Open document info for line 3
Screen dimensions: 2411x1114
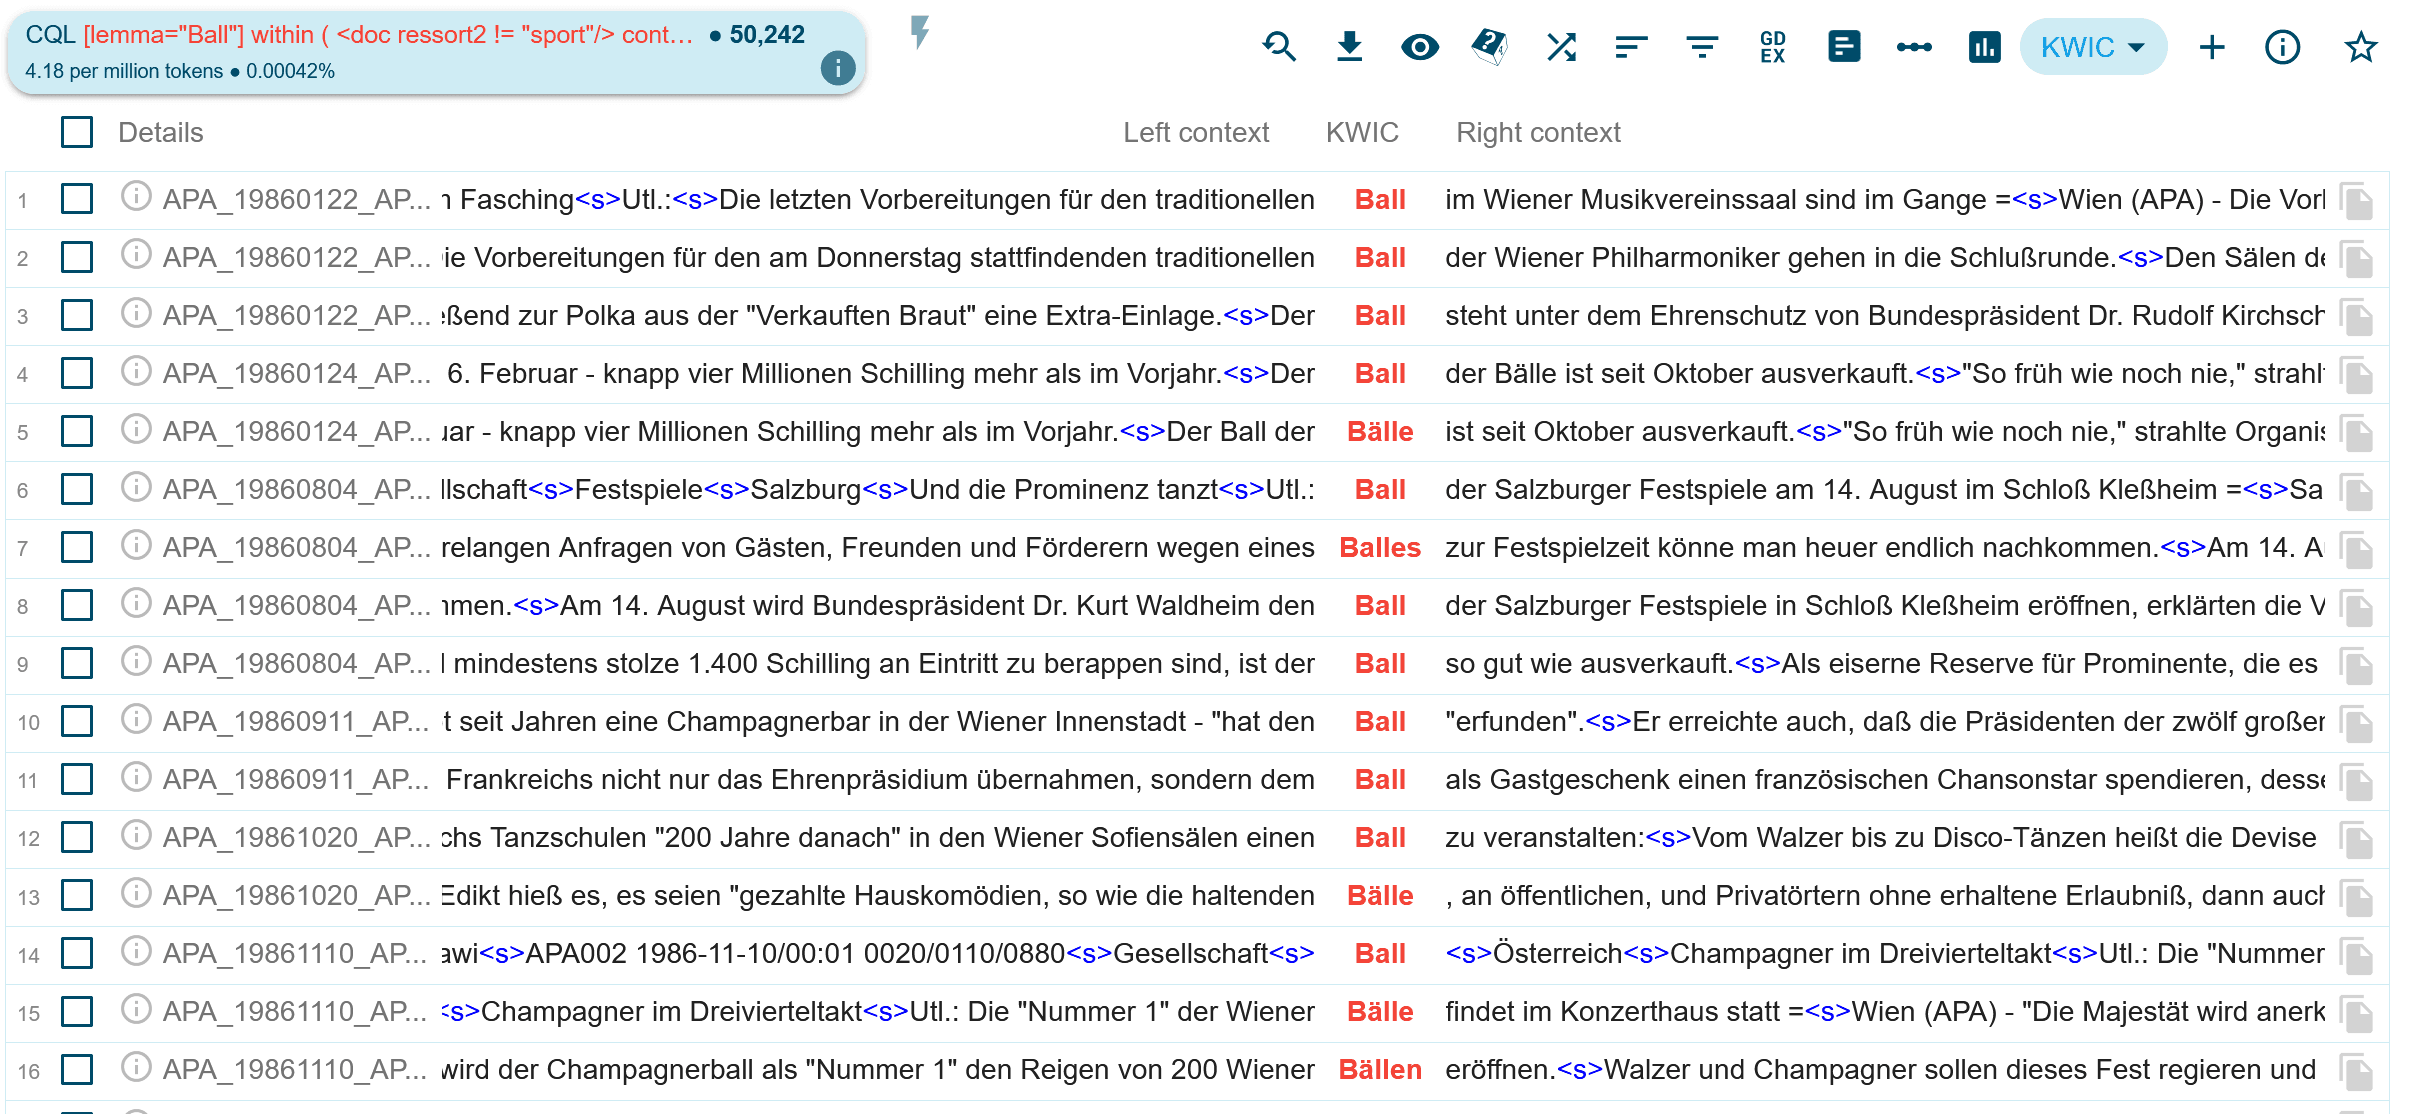[x=136, y=314]
